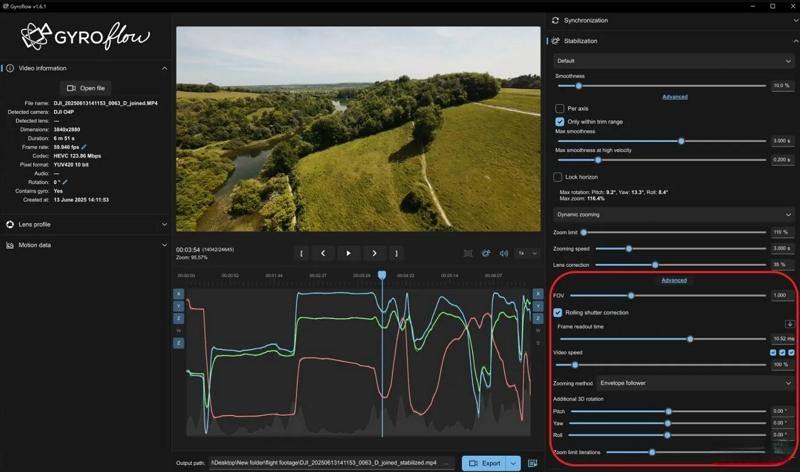The height and width of the screenshot is (472, 800).
Task: Uncheck Only within trim range
Action: pos(560,121)
